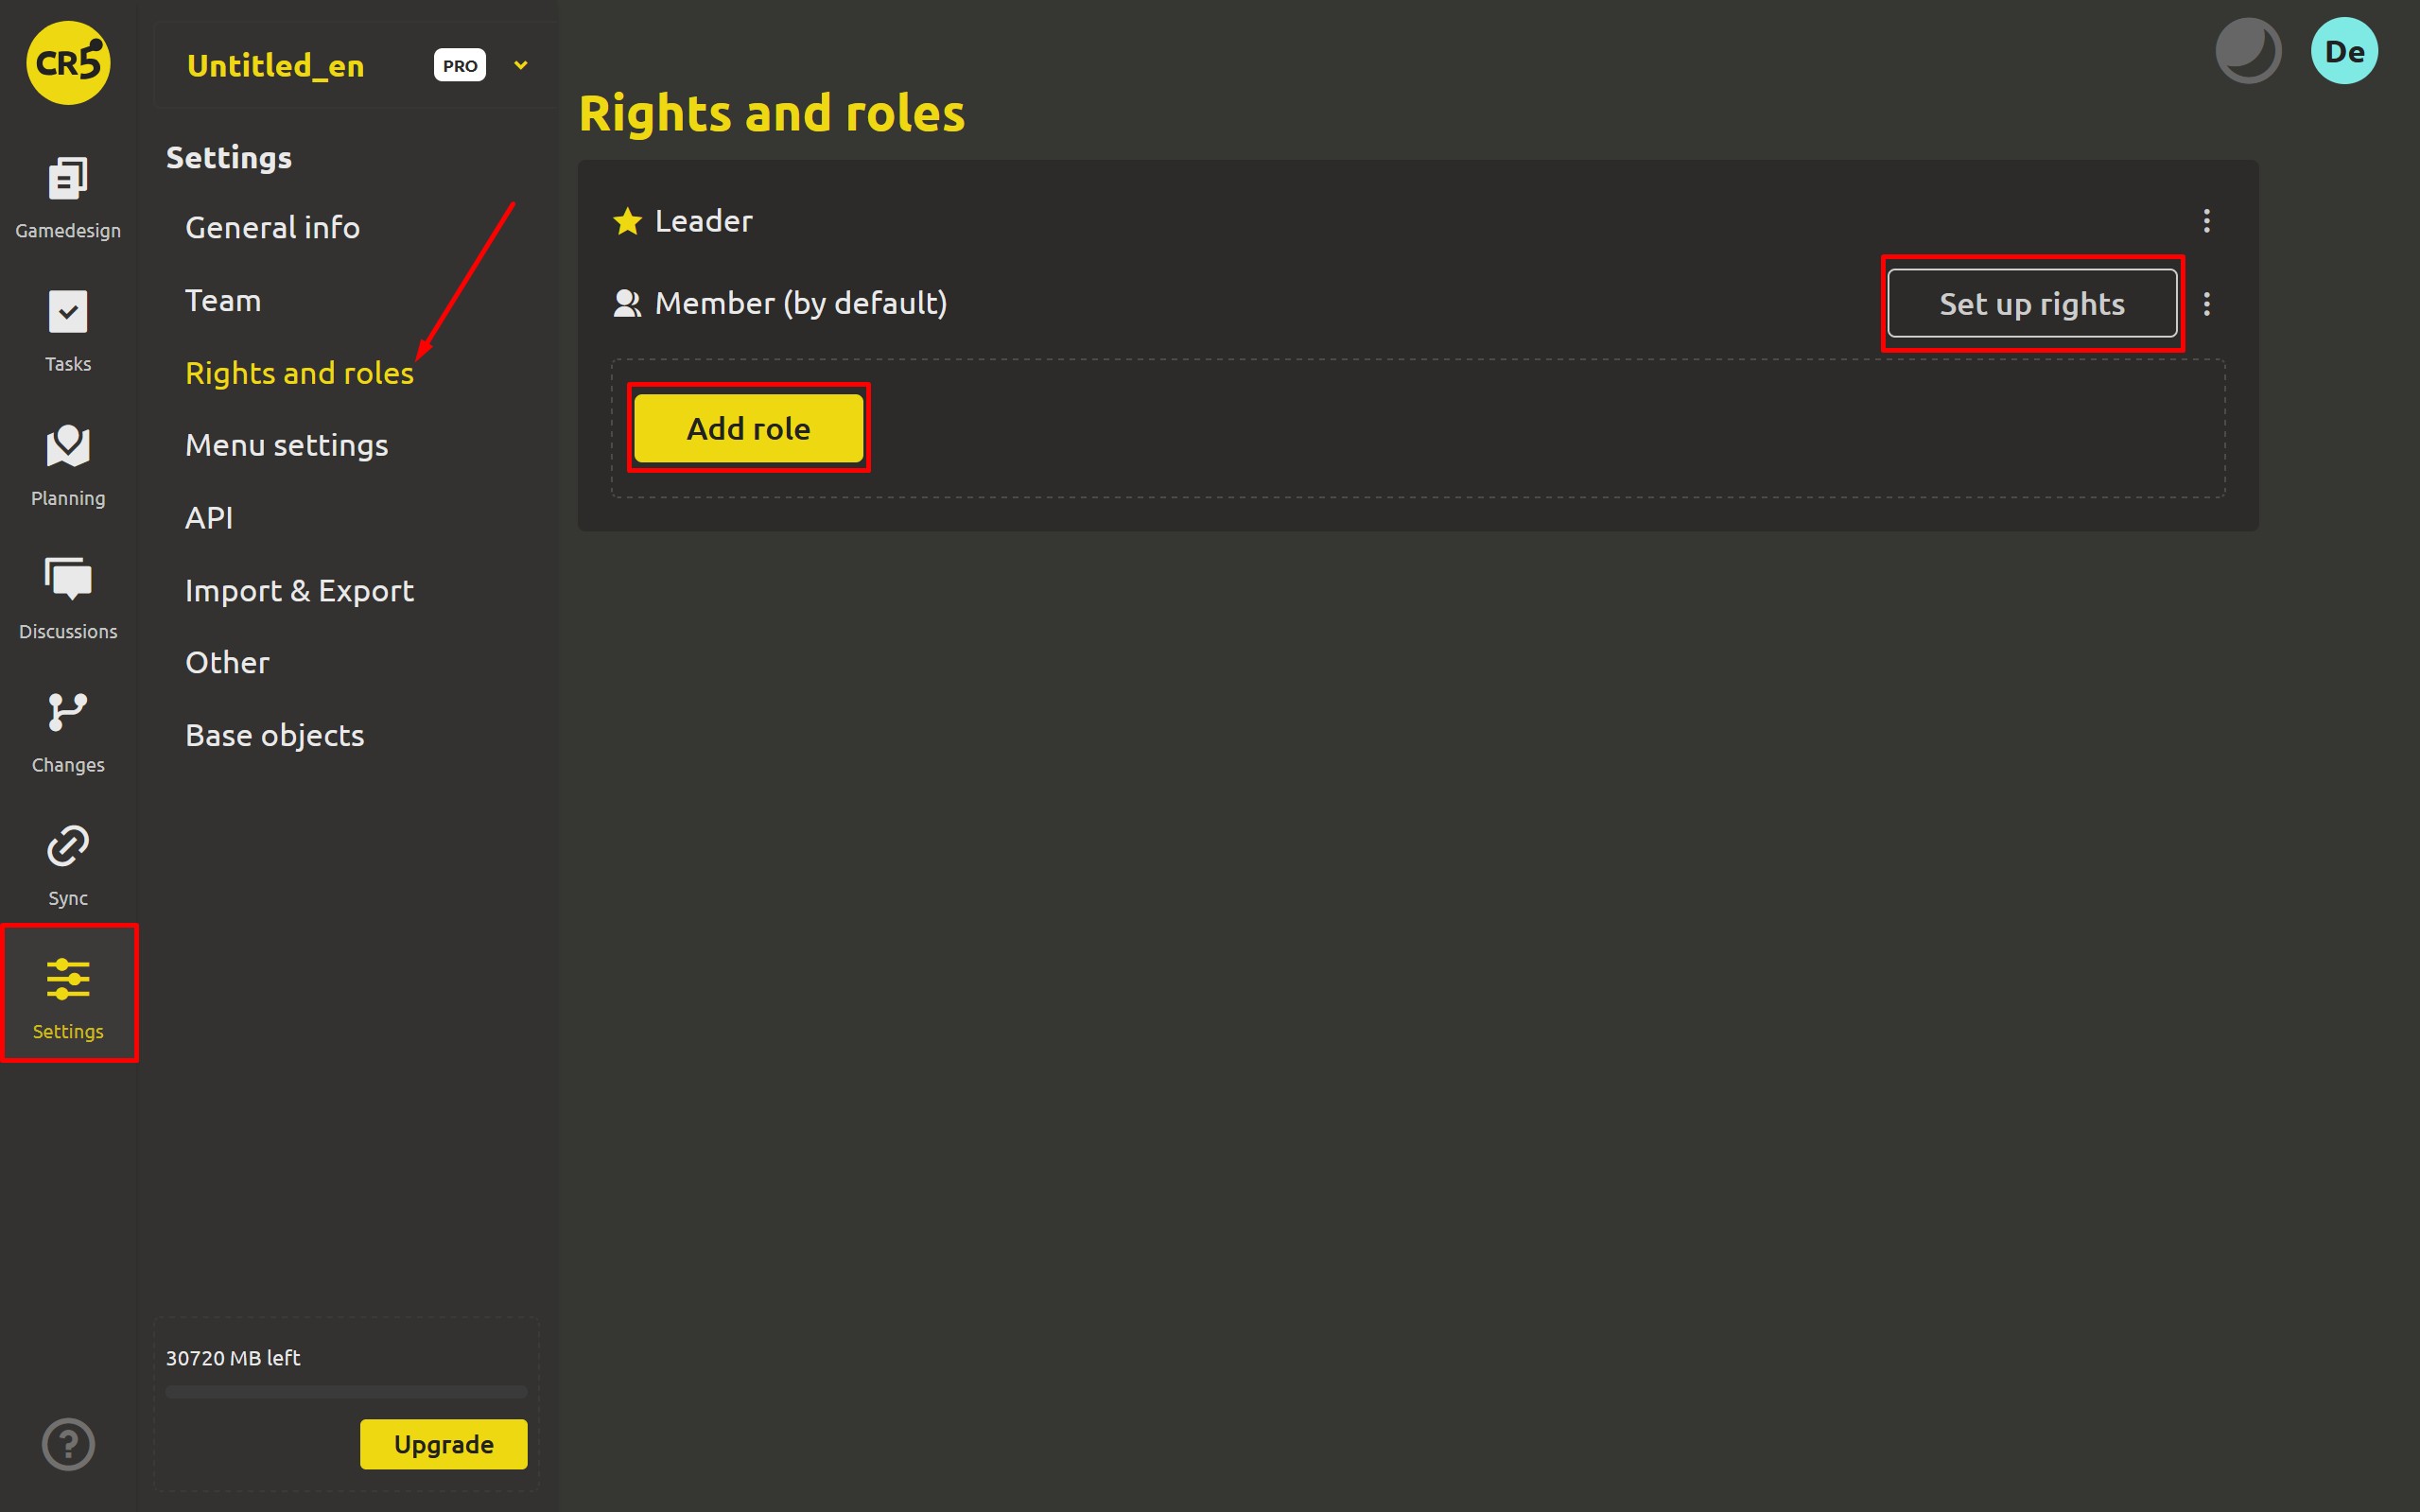This screenshot has height=1512, width=2420.
Task: Go to General info settings
Action: tap(272, 228)
